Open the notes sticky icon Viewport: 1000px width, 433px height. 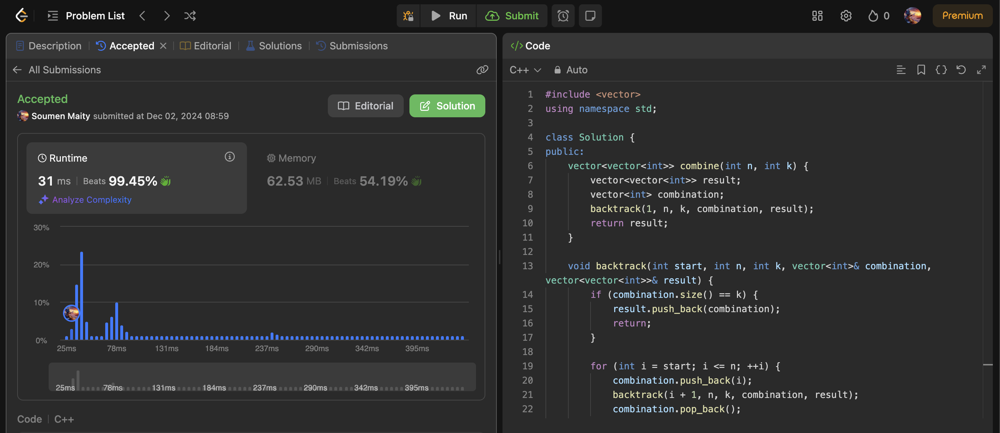(590, 16)
